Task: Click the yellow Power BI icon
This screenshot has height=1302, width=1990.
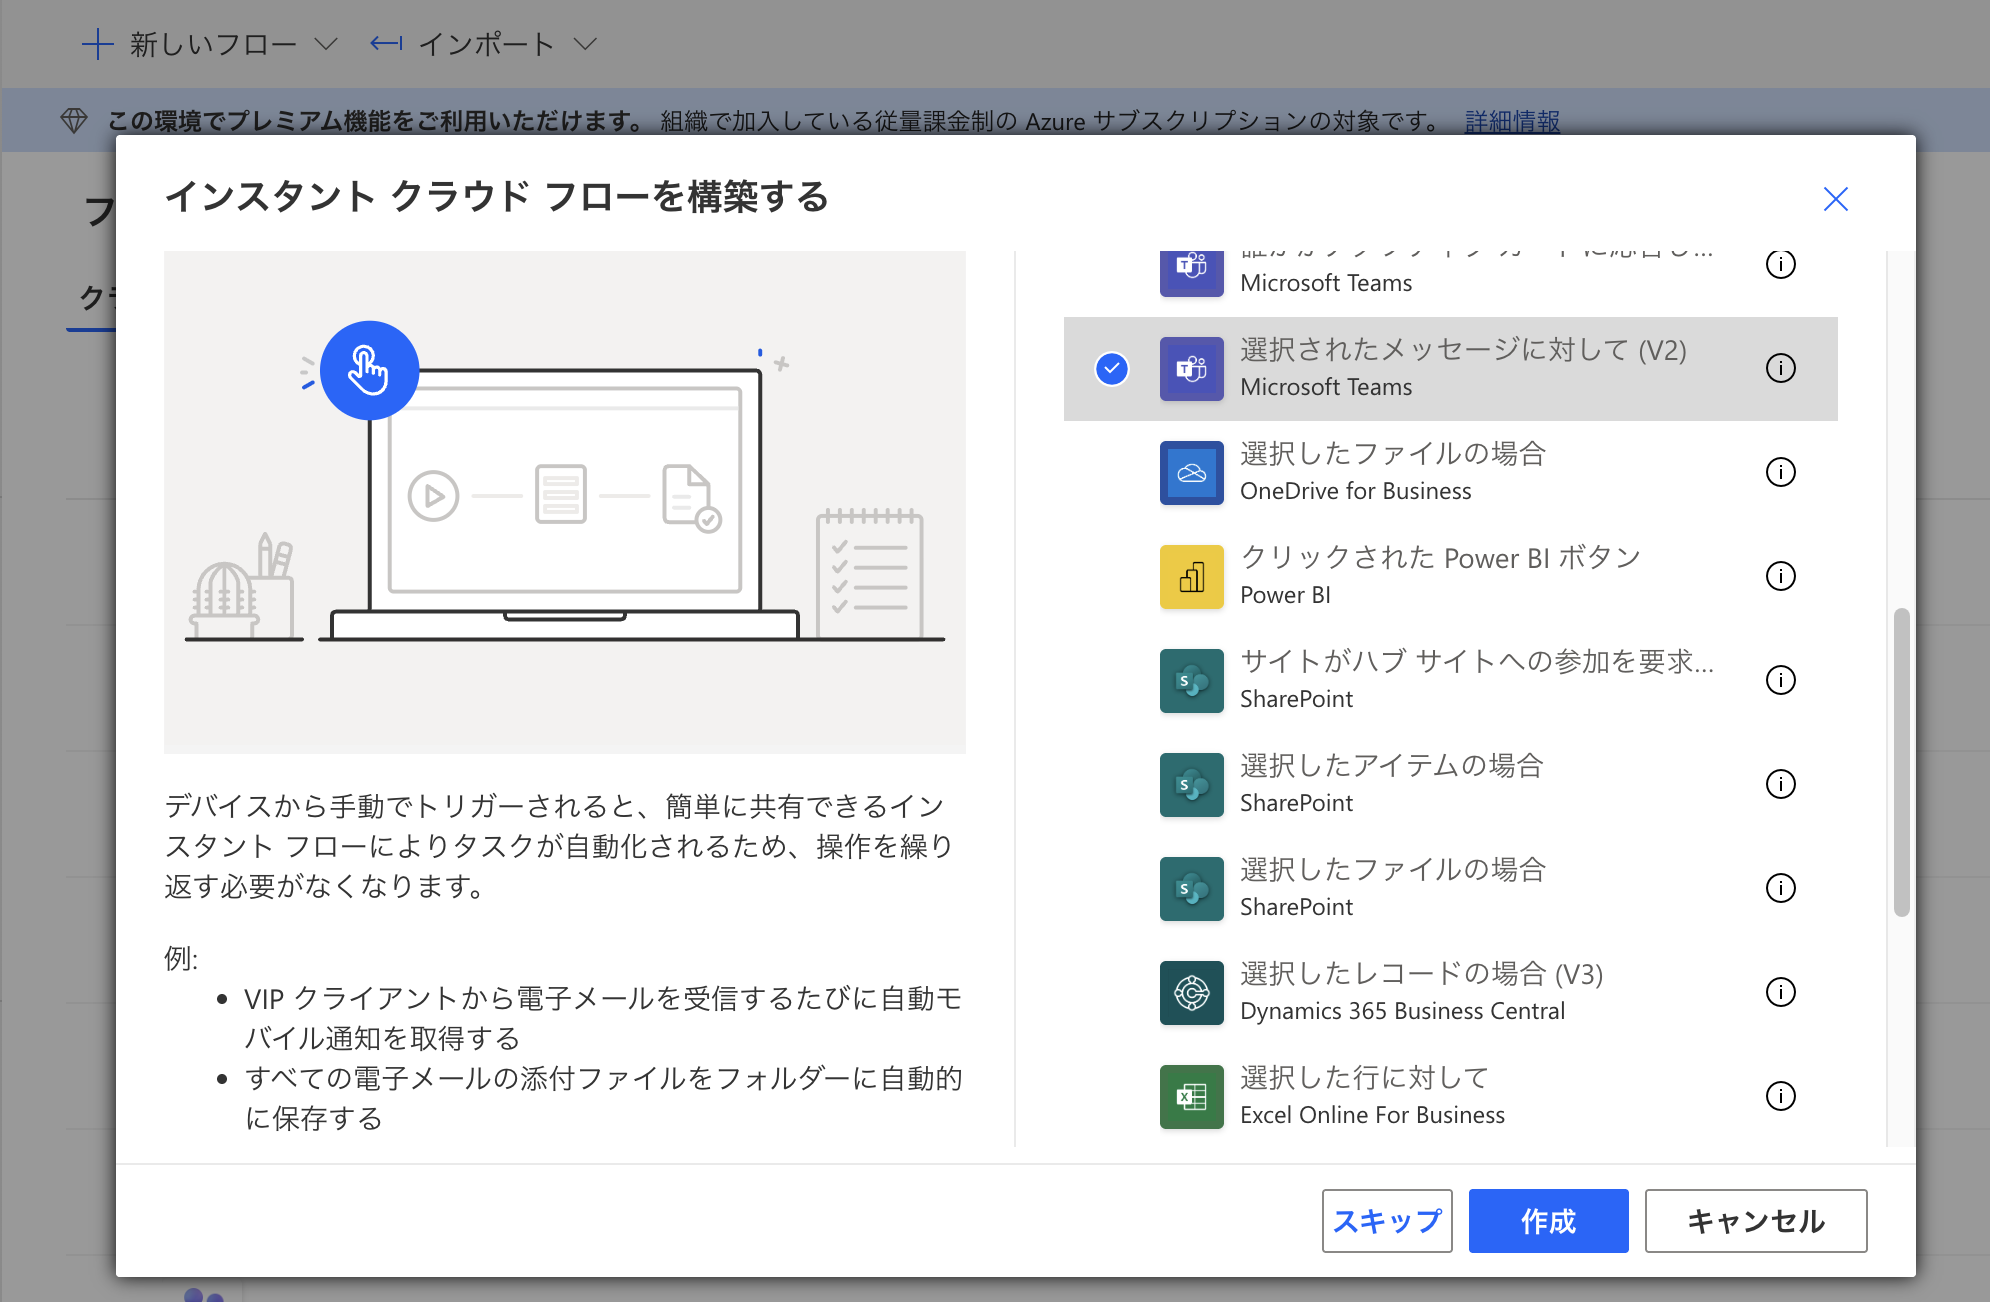Action: tap(1191, 577)
